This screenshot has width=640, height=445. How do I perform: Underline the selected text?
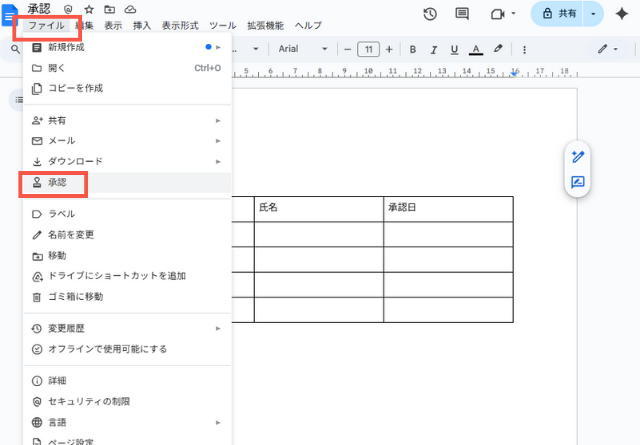pyautogui.click(x=454, y=49)
